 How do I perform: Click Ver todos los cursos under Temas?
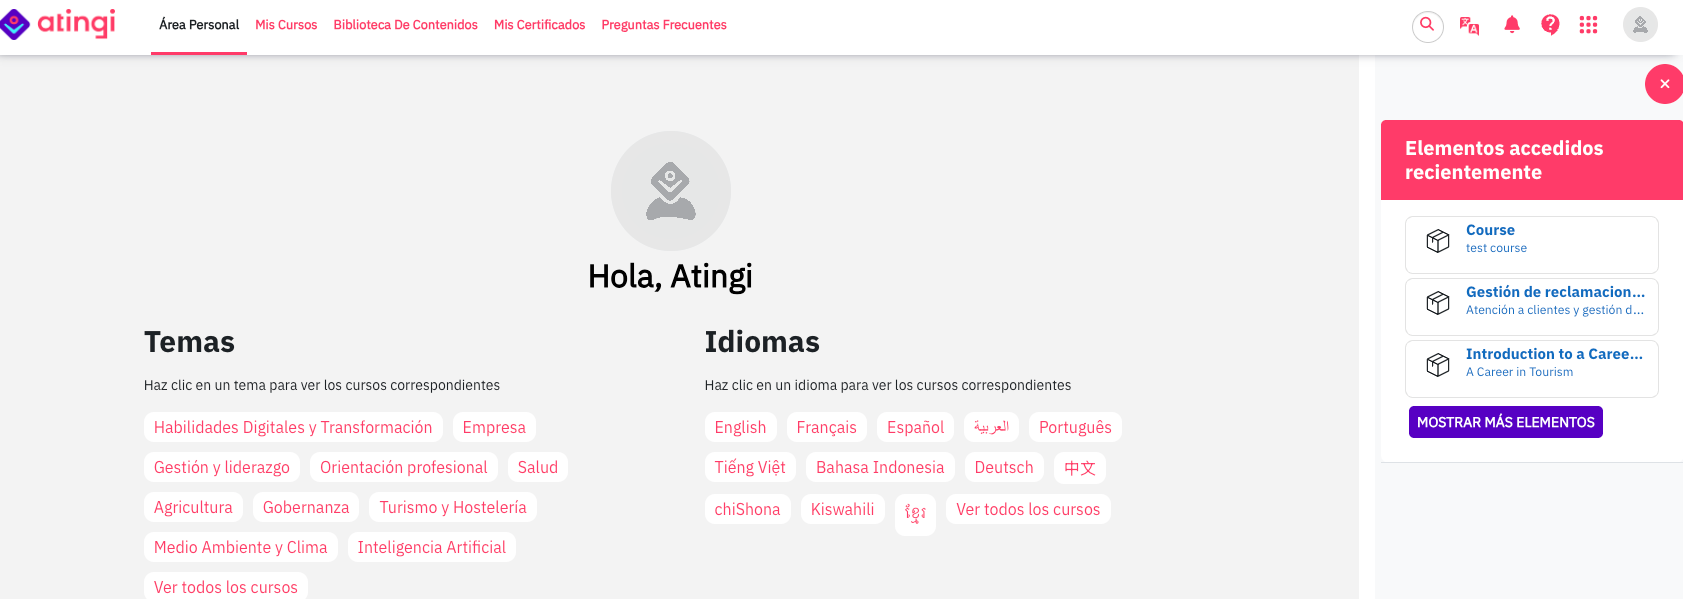[226, 587]
